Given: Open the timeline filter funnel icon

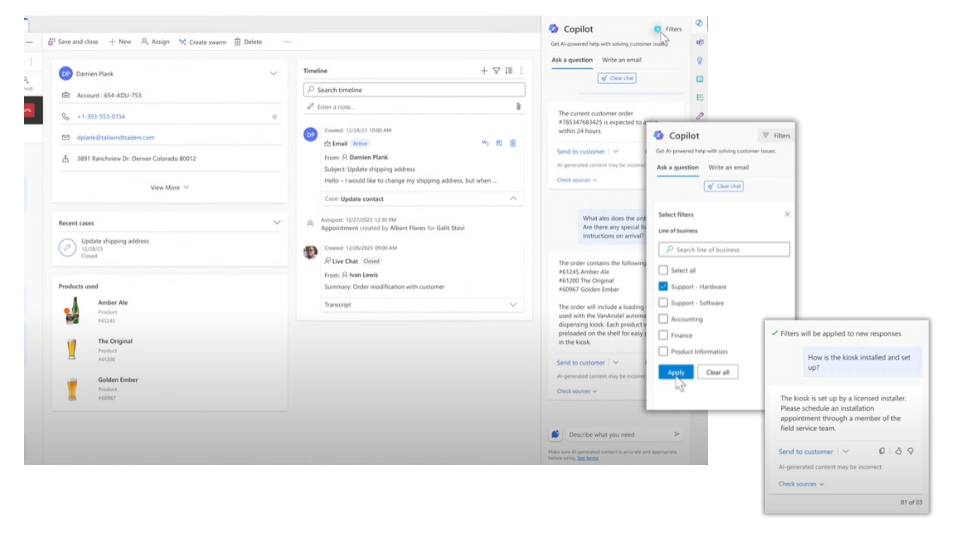Looking at the screenshot, I should 496,71.
